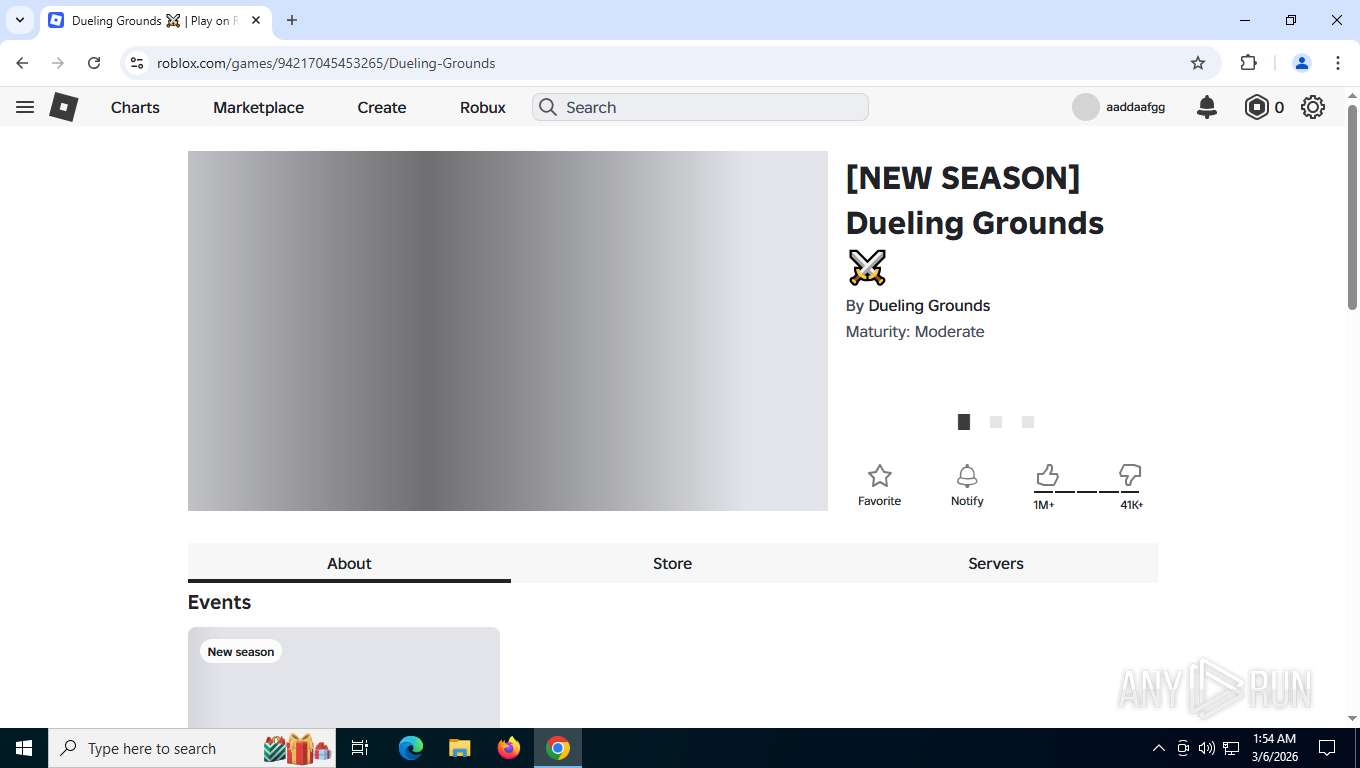Open a new browser tab
This screenshot has height=768, width=1360.
coord(292,20)
